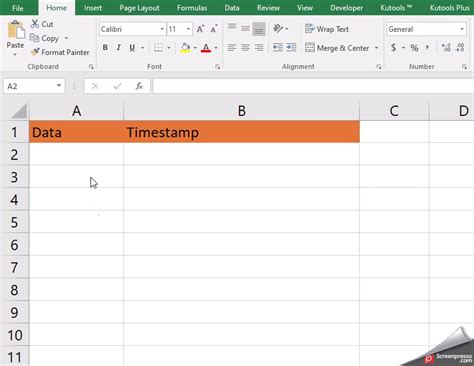This screenshot has height=366, width=474.
Task: Open text orientation options
Action: coord(280,29)
